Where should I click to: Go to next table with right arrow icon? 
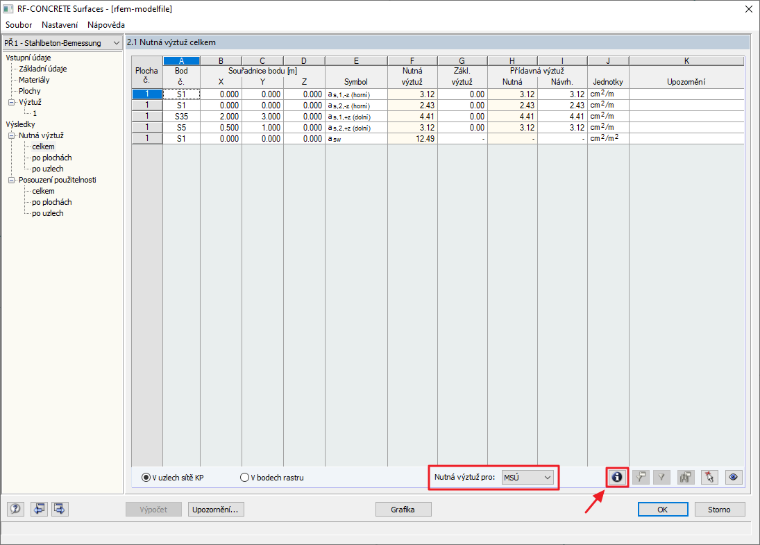click(60, 509)
